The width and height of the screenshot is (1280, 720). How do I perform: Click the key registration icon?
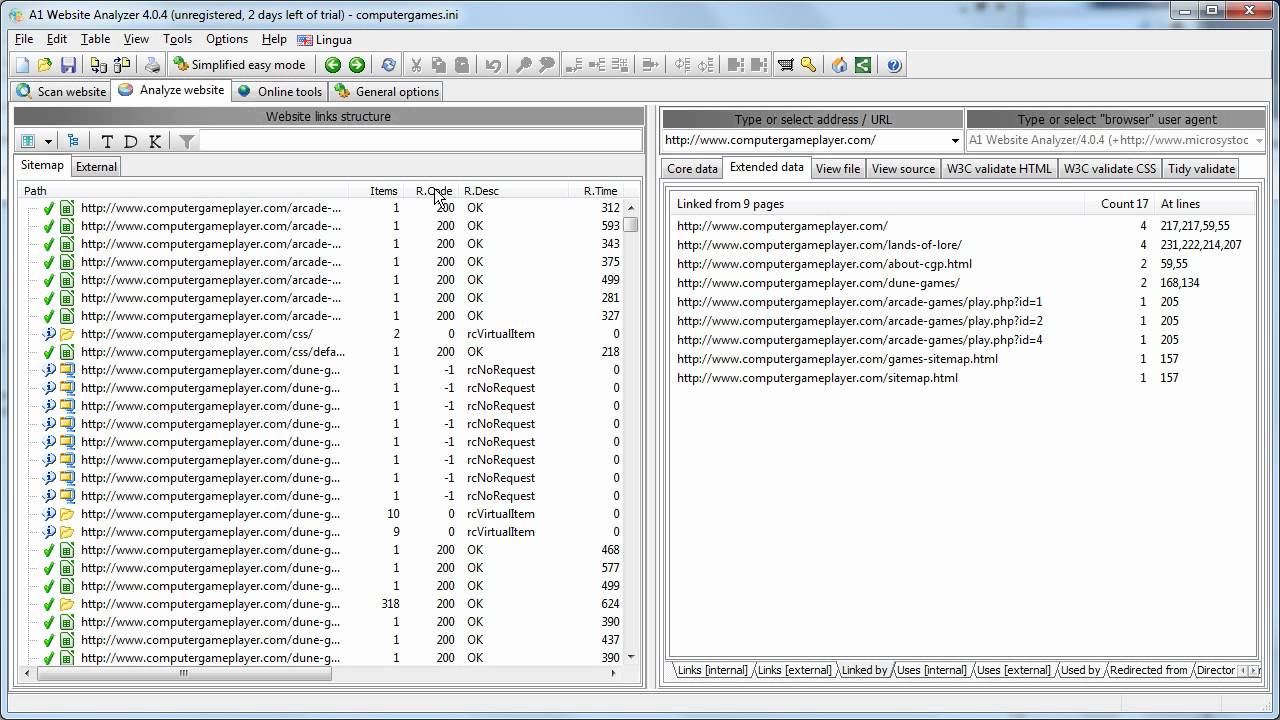pyautogui.click(x=809, y=65)
